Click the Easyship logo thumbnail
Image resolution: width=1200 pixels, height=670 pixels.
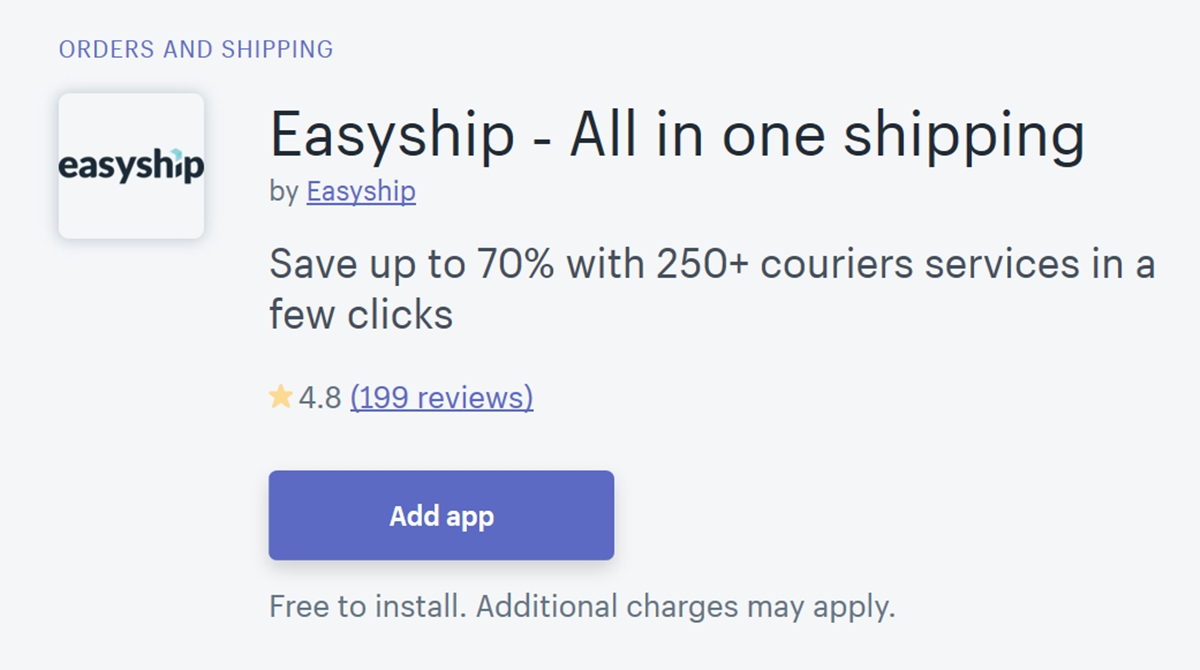coord(131,166)
